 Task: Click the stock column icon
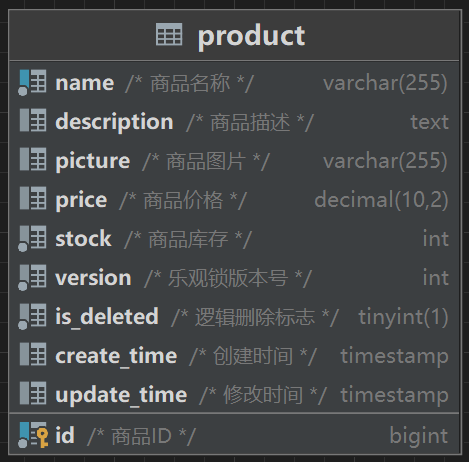(x=32, y=238)
